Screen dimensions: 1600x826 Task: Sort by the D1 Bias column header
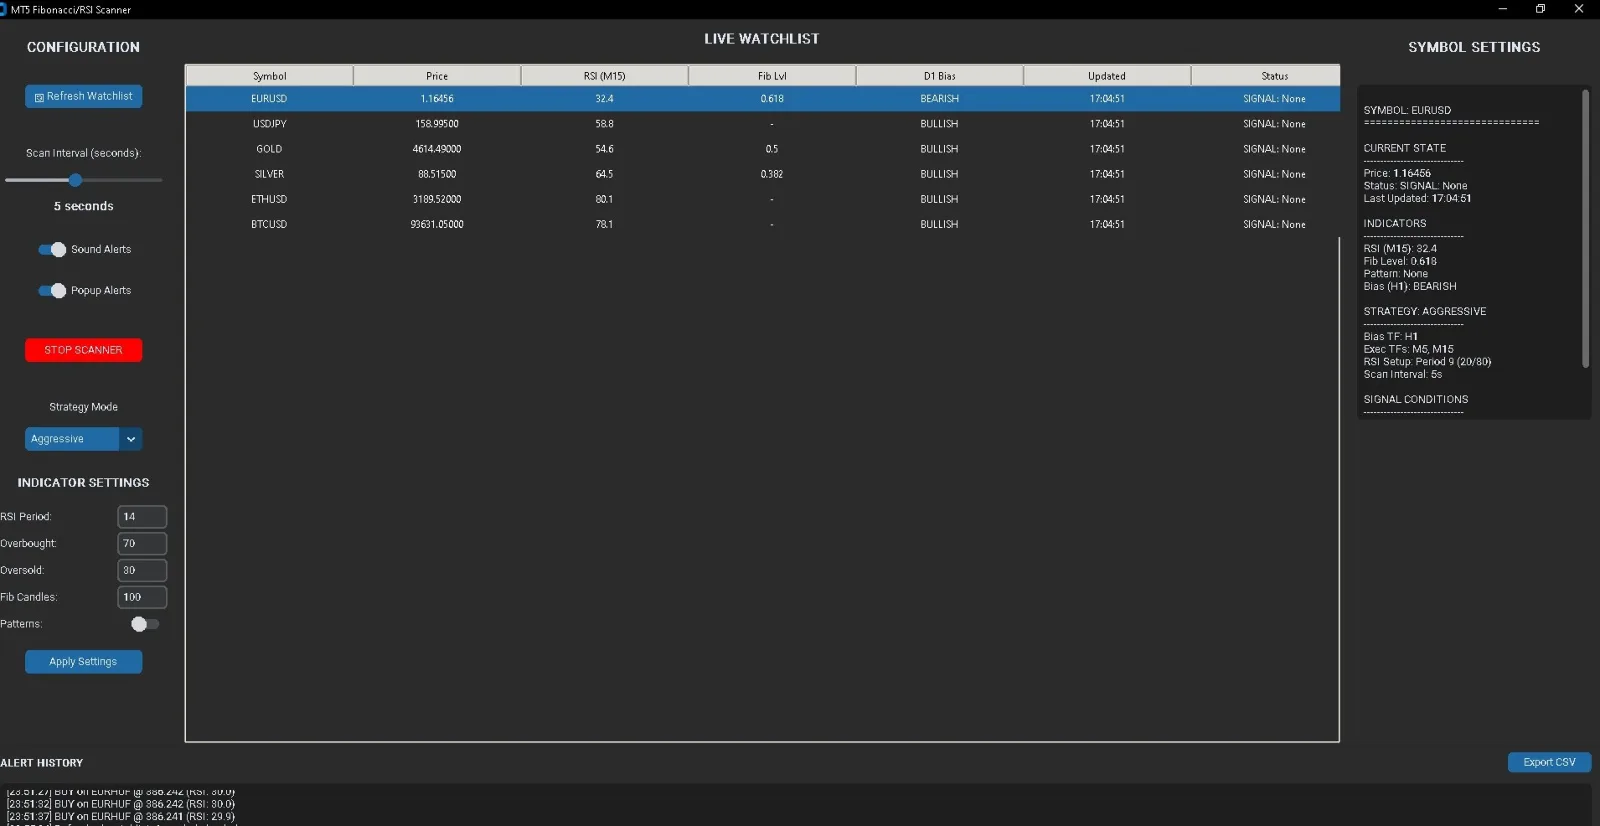(939, 76)
